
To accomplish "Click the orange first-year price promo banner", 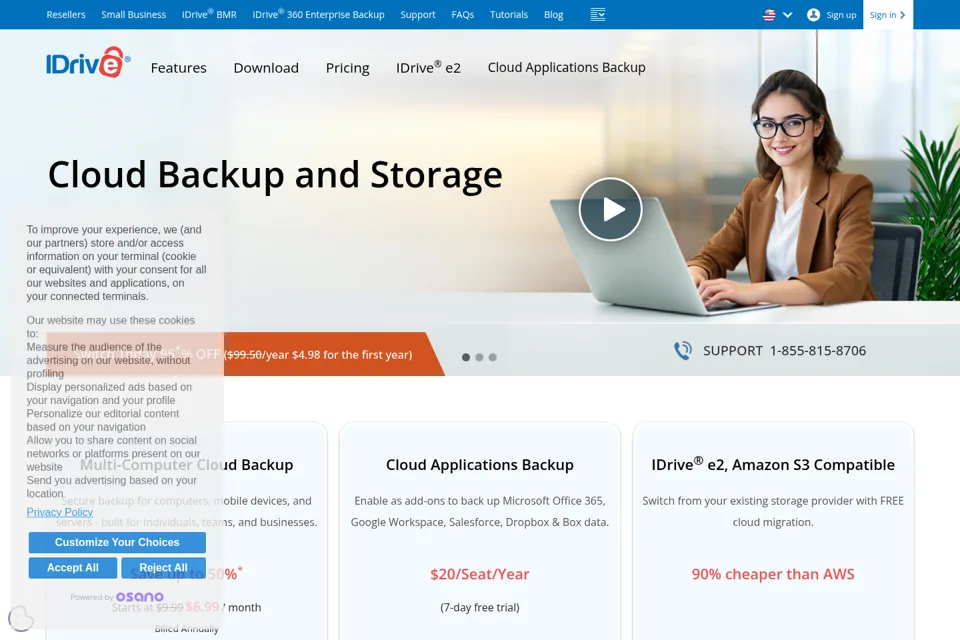I will tap(245, 354).
